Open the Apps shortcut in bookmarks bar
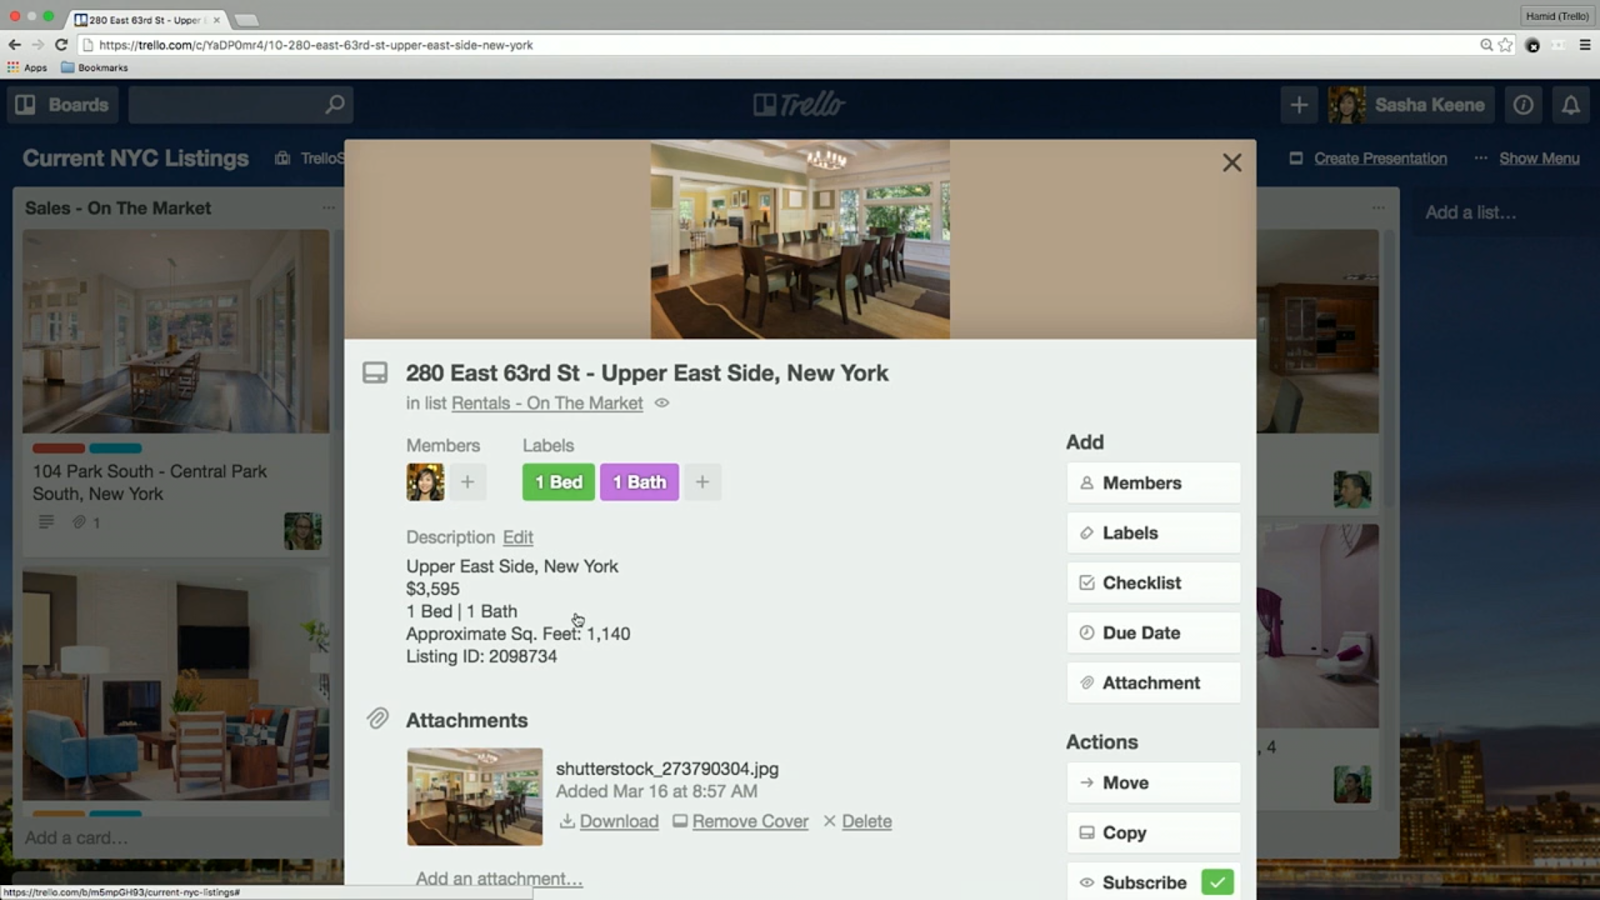This screenshot has width=1600, height=900. [x=27, y=68]
